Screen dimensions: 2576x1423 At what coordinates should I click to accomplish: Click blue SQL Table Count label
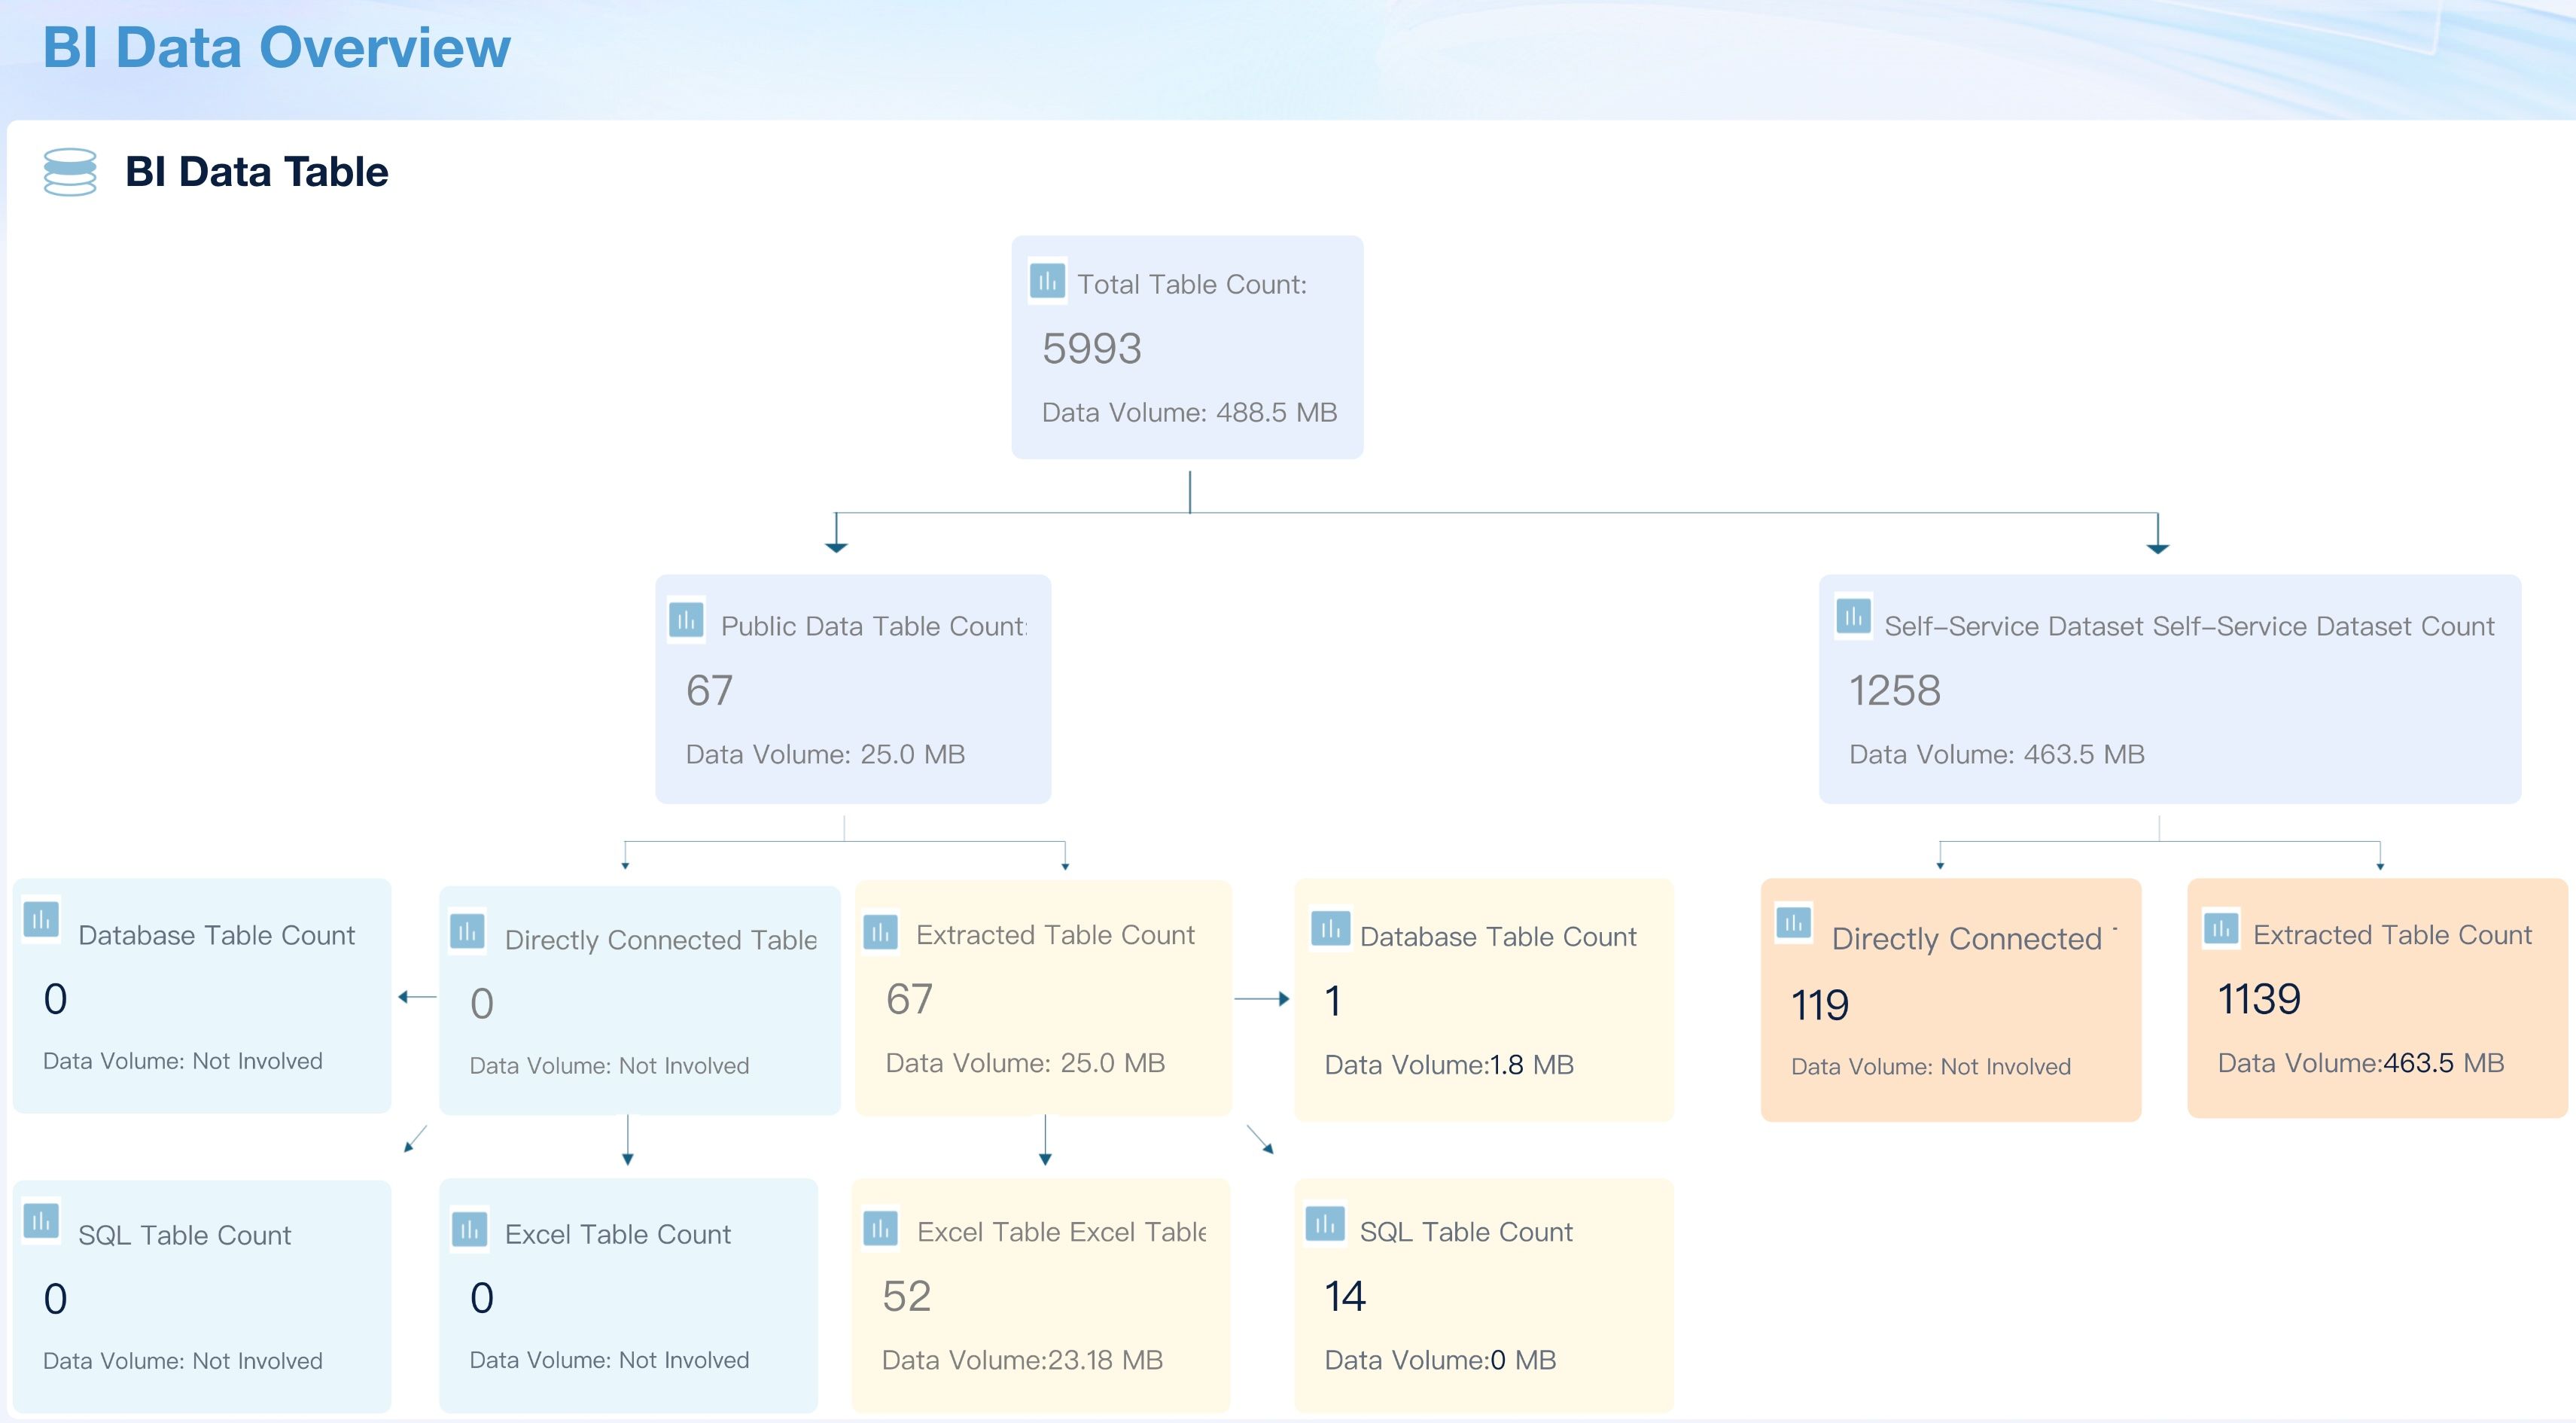click(185, 1235)
